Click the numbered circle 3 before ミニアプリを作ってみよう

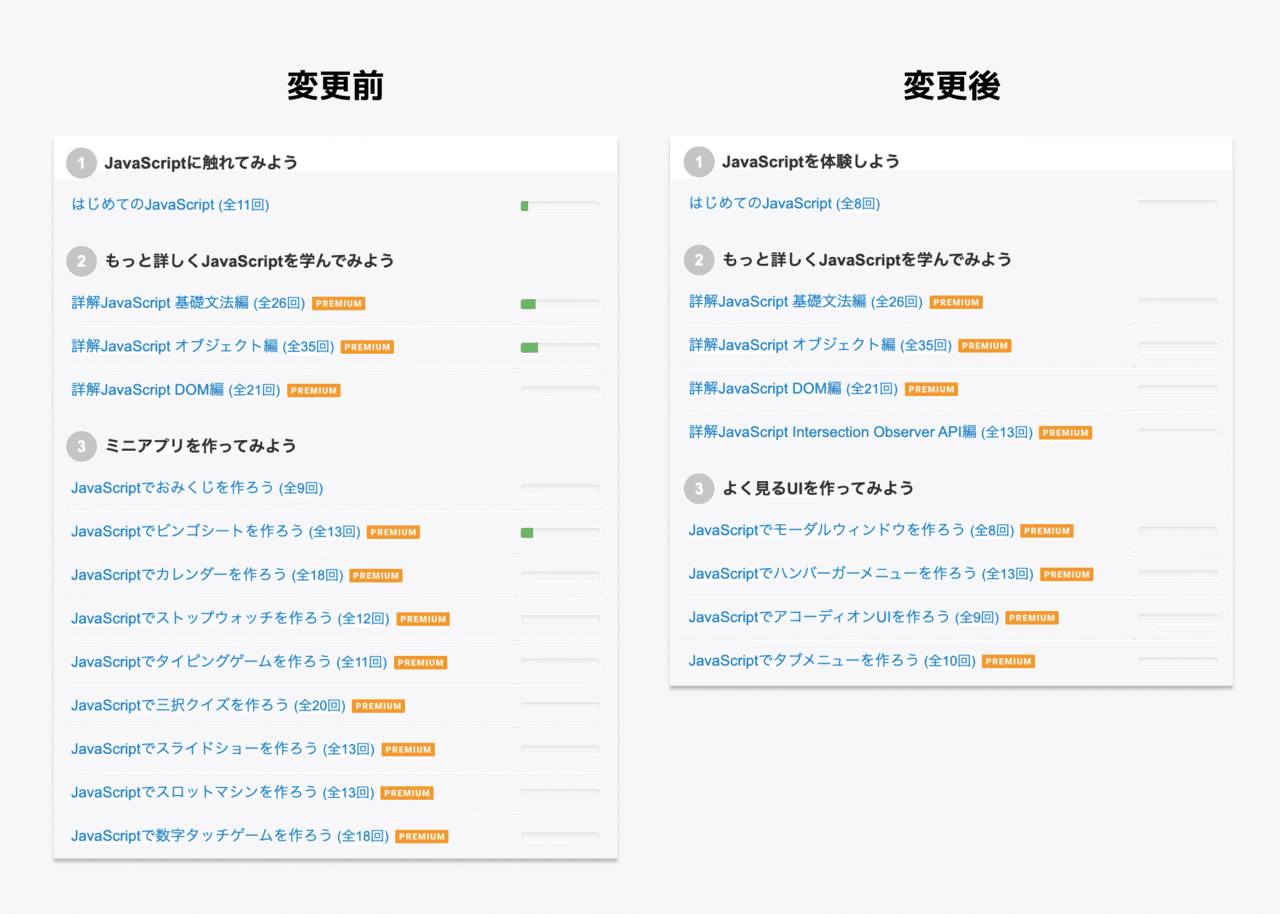pyautogui.click(x=81, y=446)
